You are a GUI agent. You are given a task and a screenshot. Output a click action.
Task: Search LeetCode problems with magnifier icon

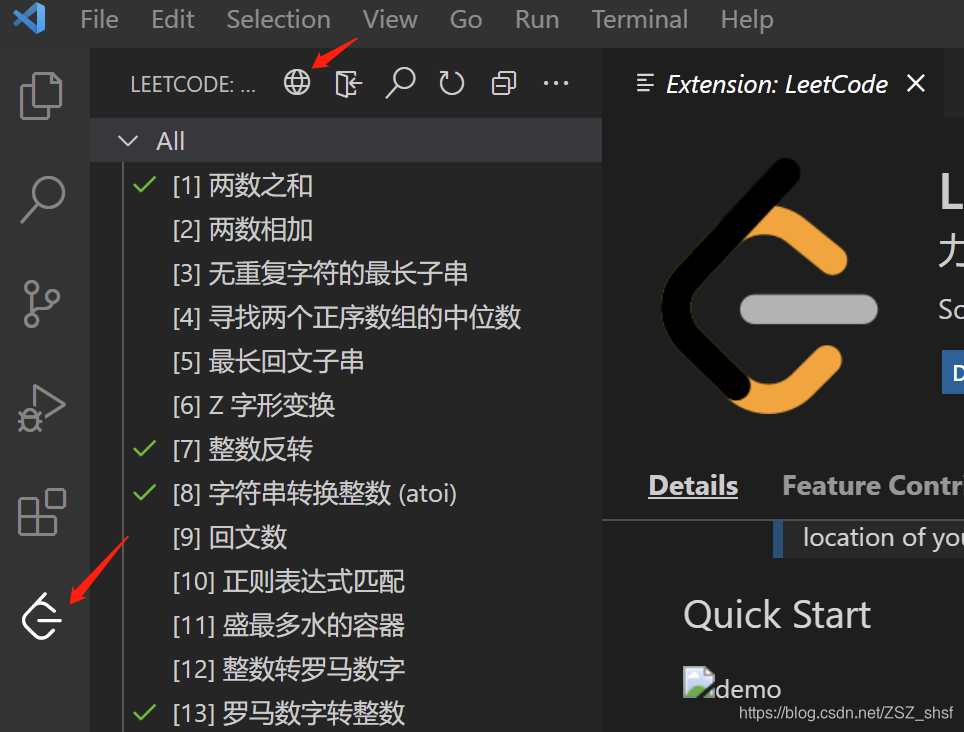pos(400,83)
